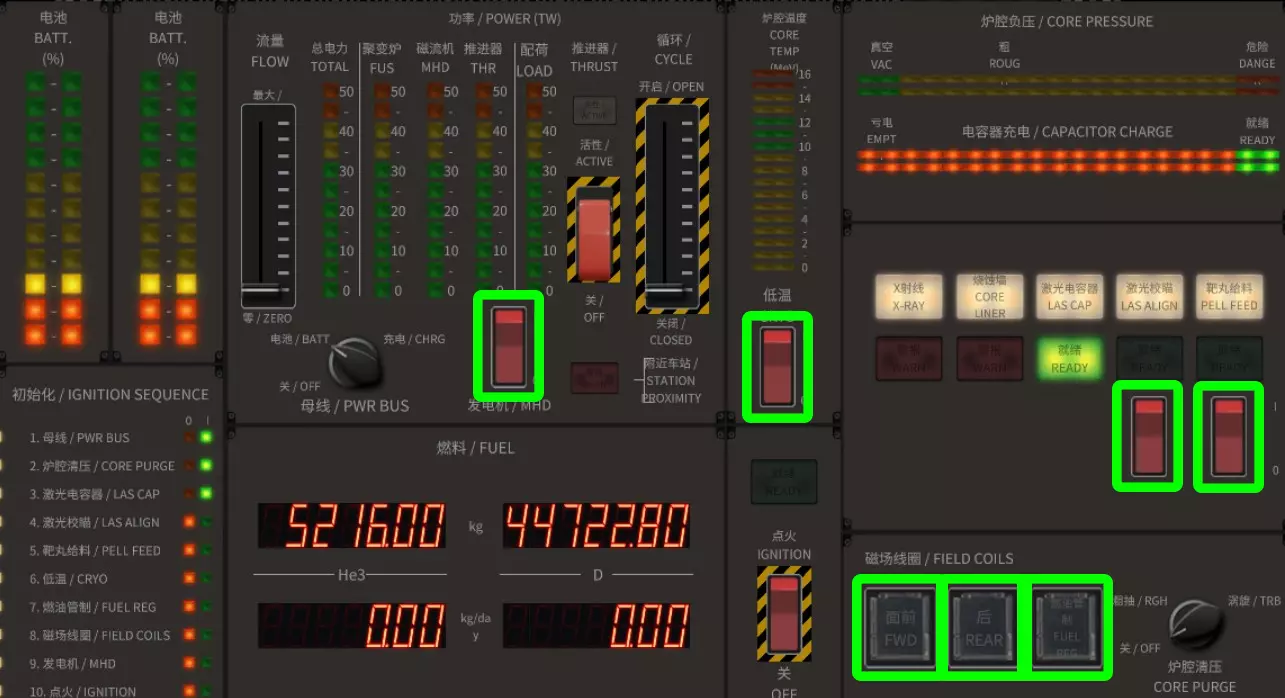Click orange LED for FUEL REG step
The height and width of the screenshot is (698, 1285).
188,606
